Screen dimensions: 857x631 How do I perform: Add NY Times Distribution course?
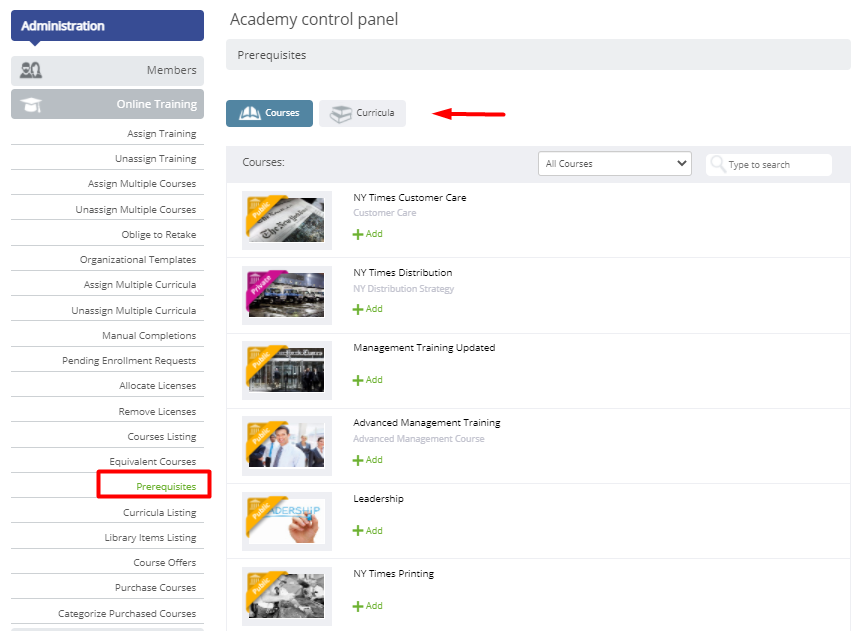368,309
